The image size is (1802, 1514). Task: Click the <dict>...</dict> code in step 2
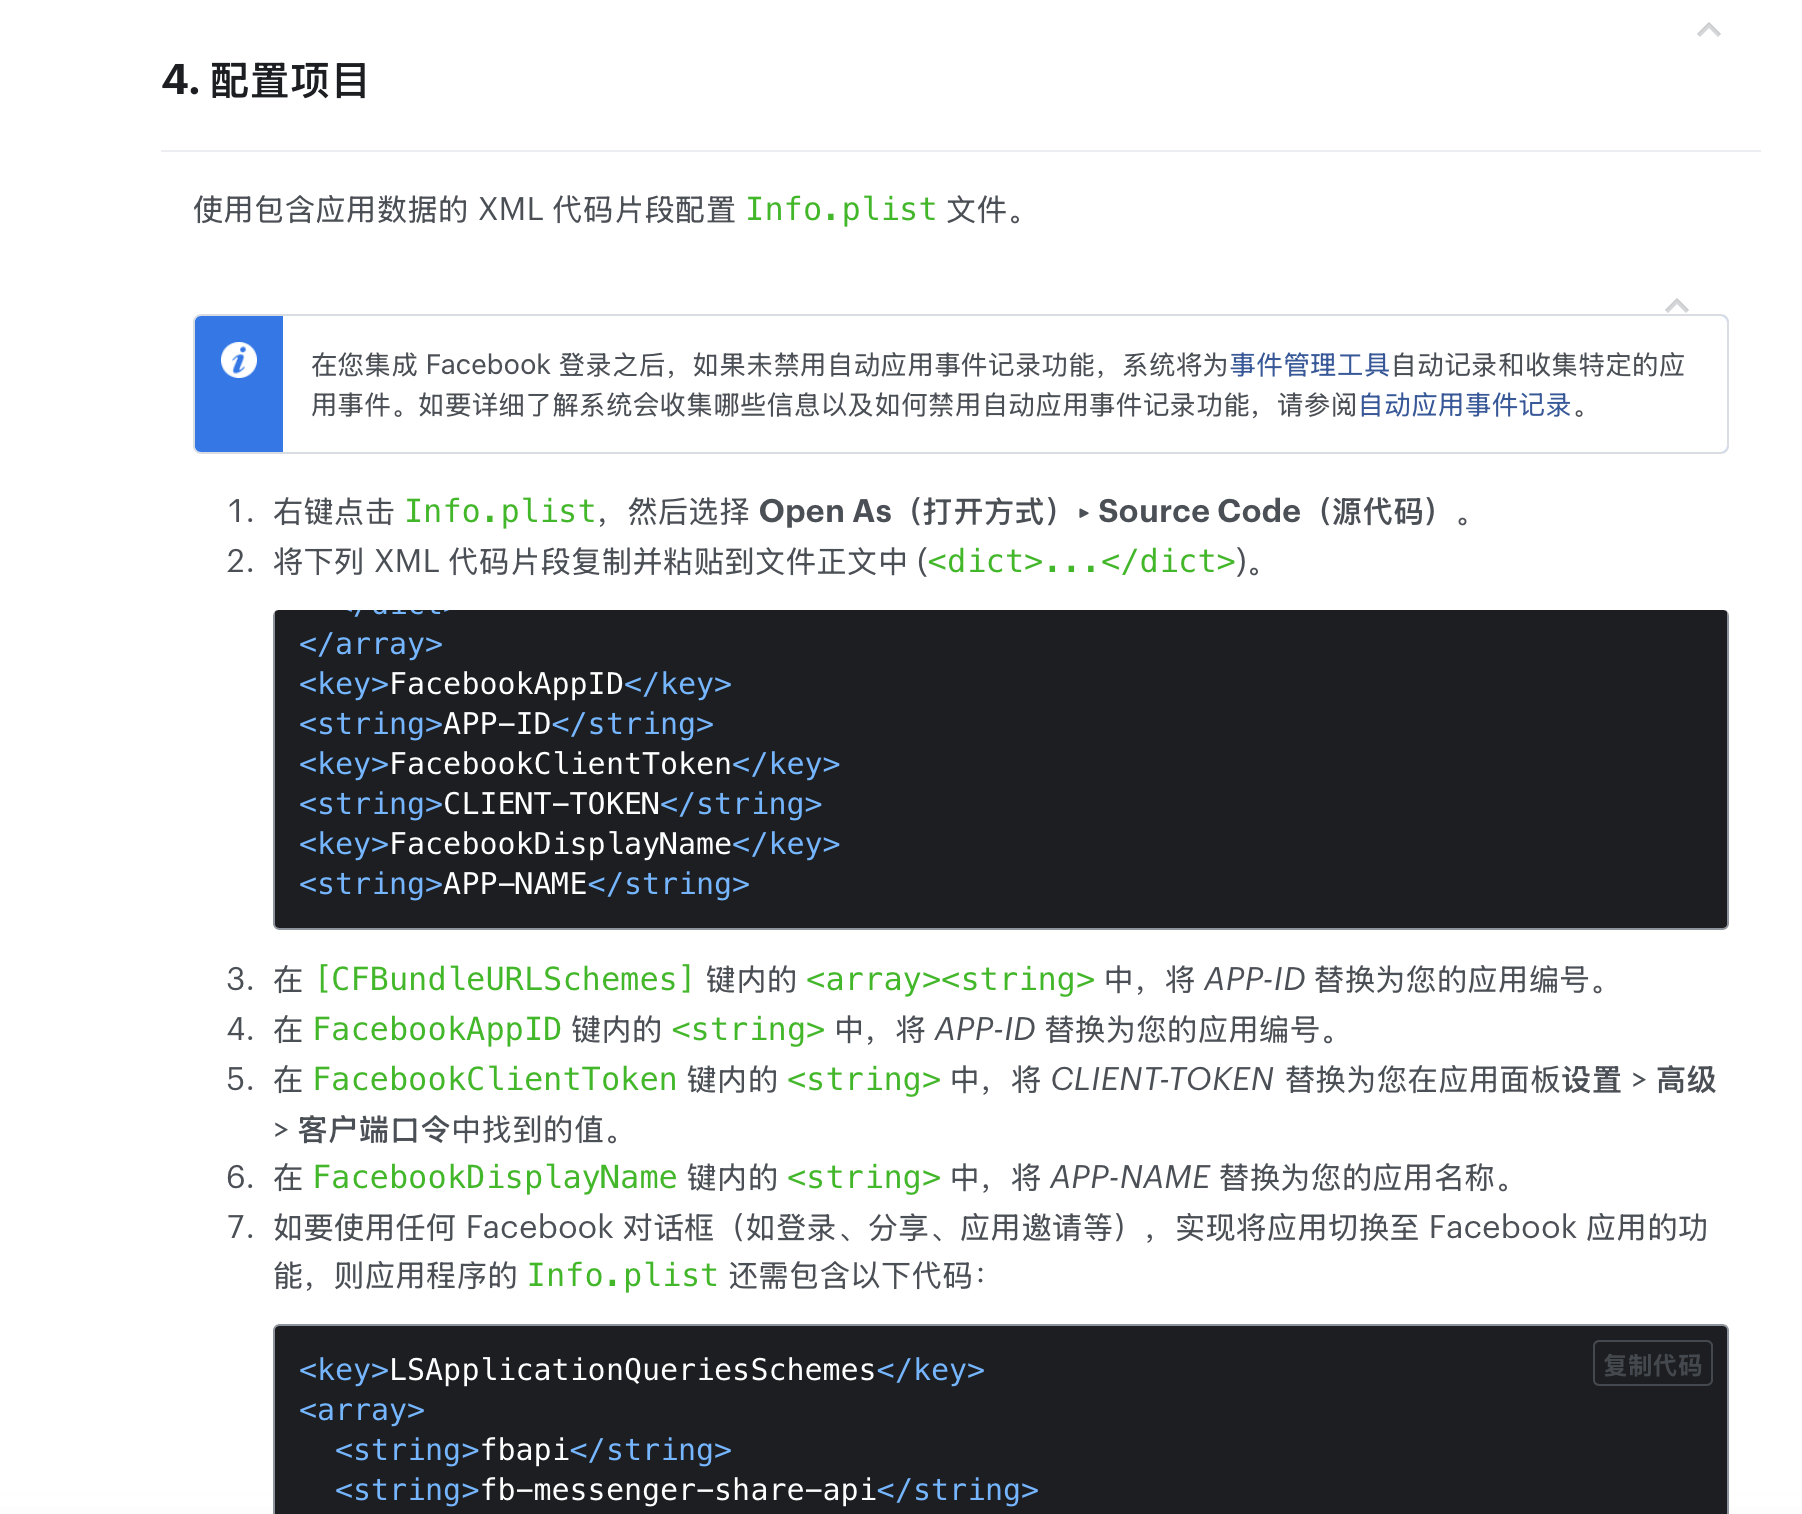click(x=1081, y=561)
